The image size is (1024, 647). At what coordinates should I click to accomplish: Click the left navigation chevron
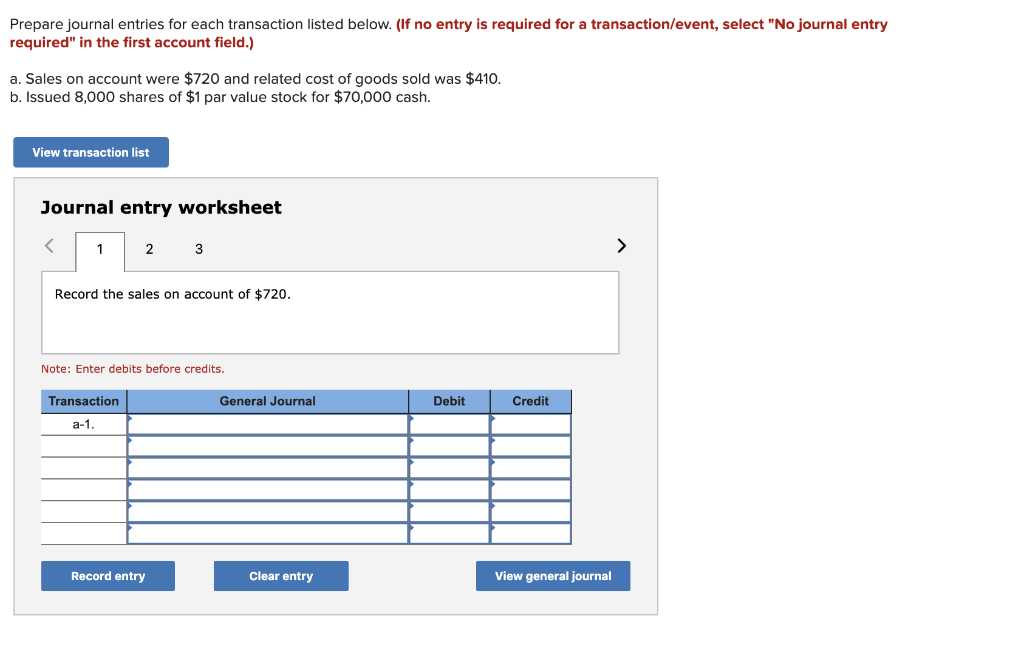pyautogui.click(x=48, y=245)
